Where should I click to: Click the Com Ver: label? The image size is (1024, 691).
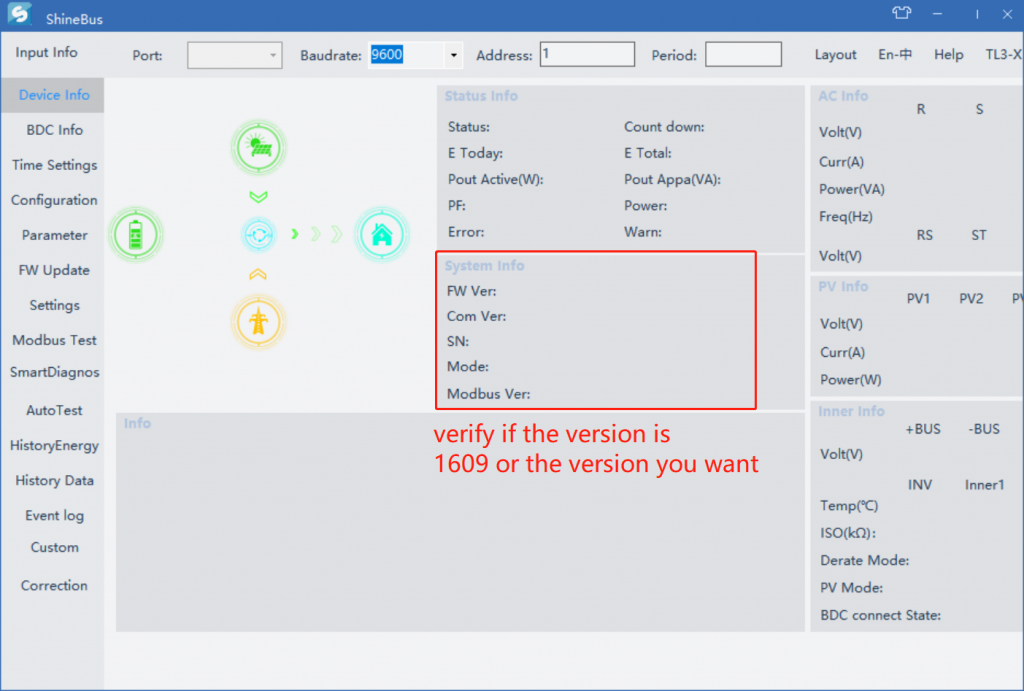(476, 316)
